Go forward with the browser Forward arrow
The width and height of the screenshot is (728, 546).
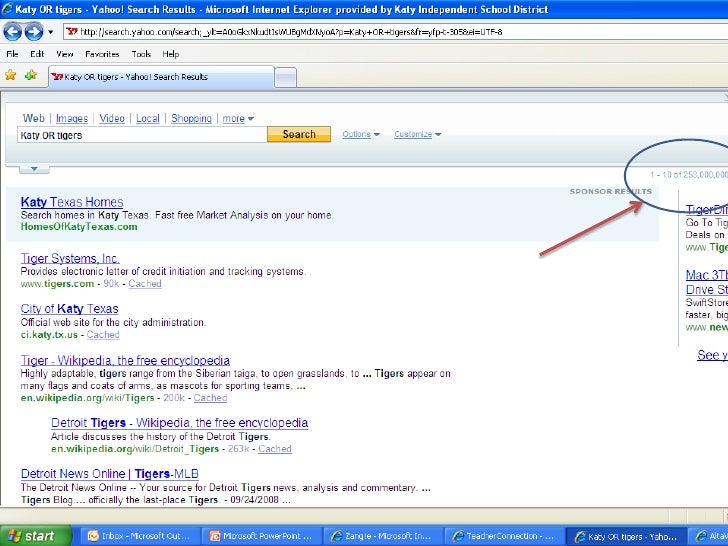coord(33,32)
